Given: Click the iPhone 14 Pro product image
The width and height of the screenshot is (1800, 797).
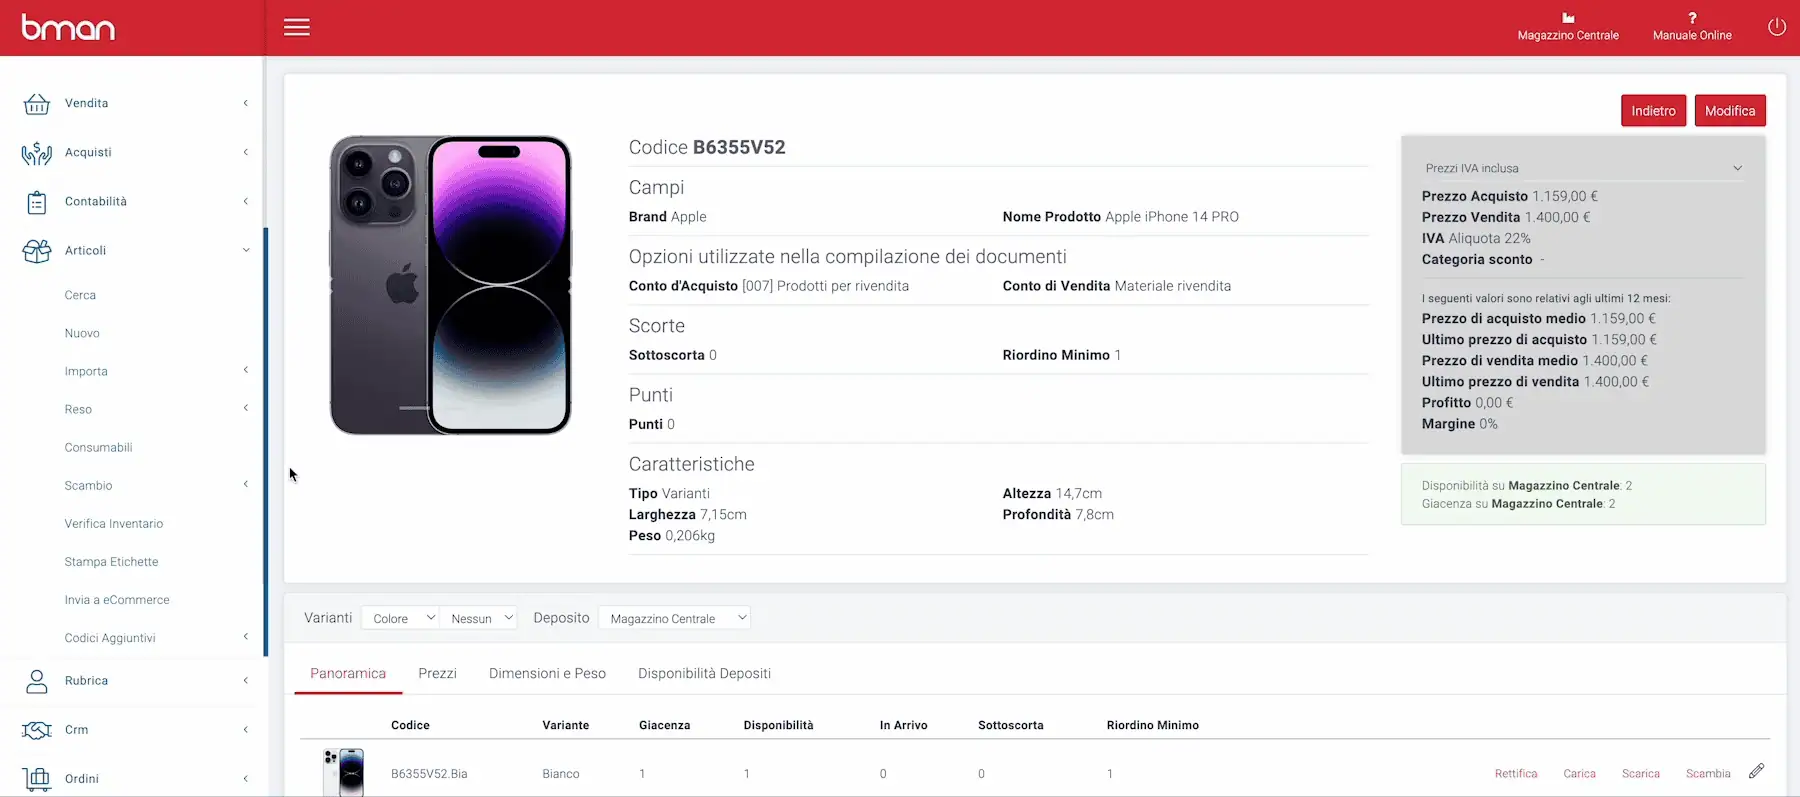Looking at the screenshot, I should coord(451,285).
